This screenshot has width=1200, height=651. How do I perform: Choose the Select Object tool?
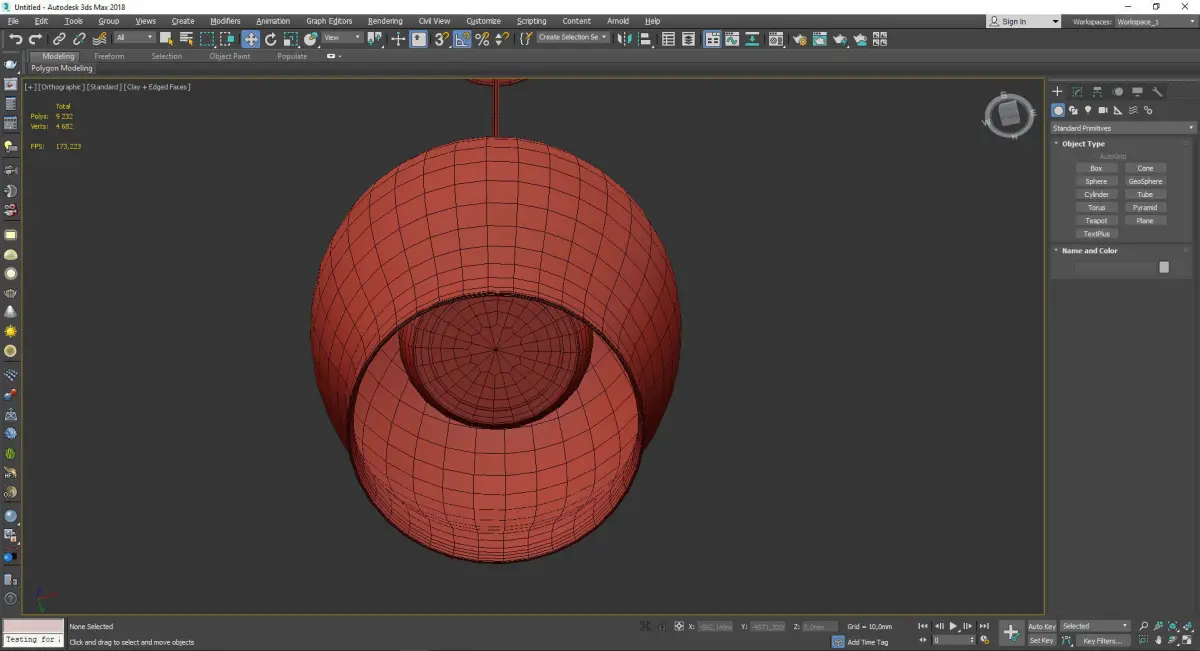click(166, 39)
